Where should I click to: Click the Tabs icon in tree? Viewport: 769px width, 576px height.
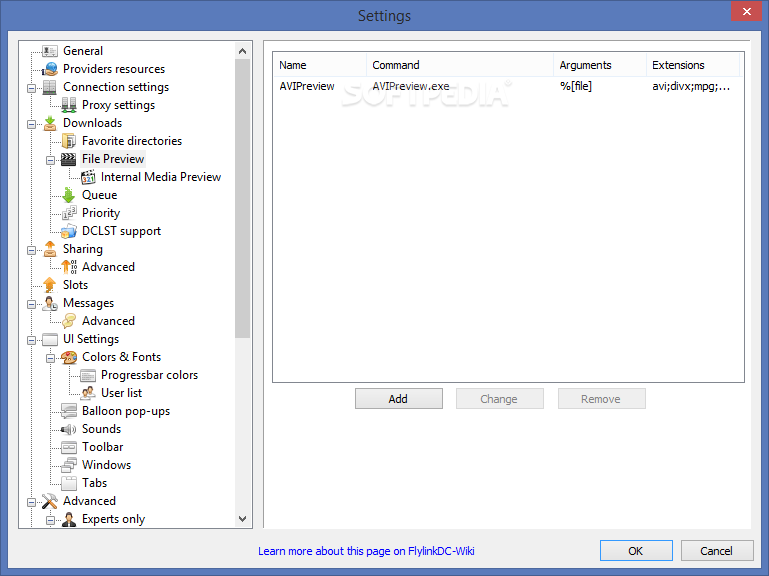[x=69, y=483]
